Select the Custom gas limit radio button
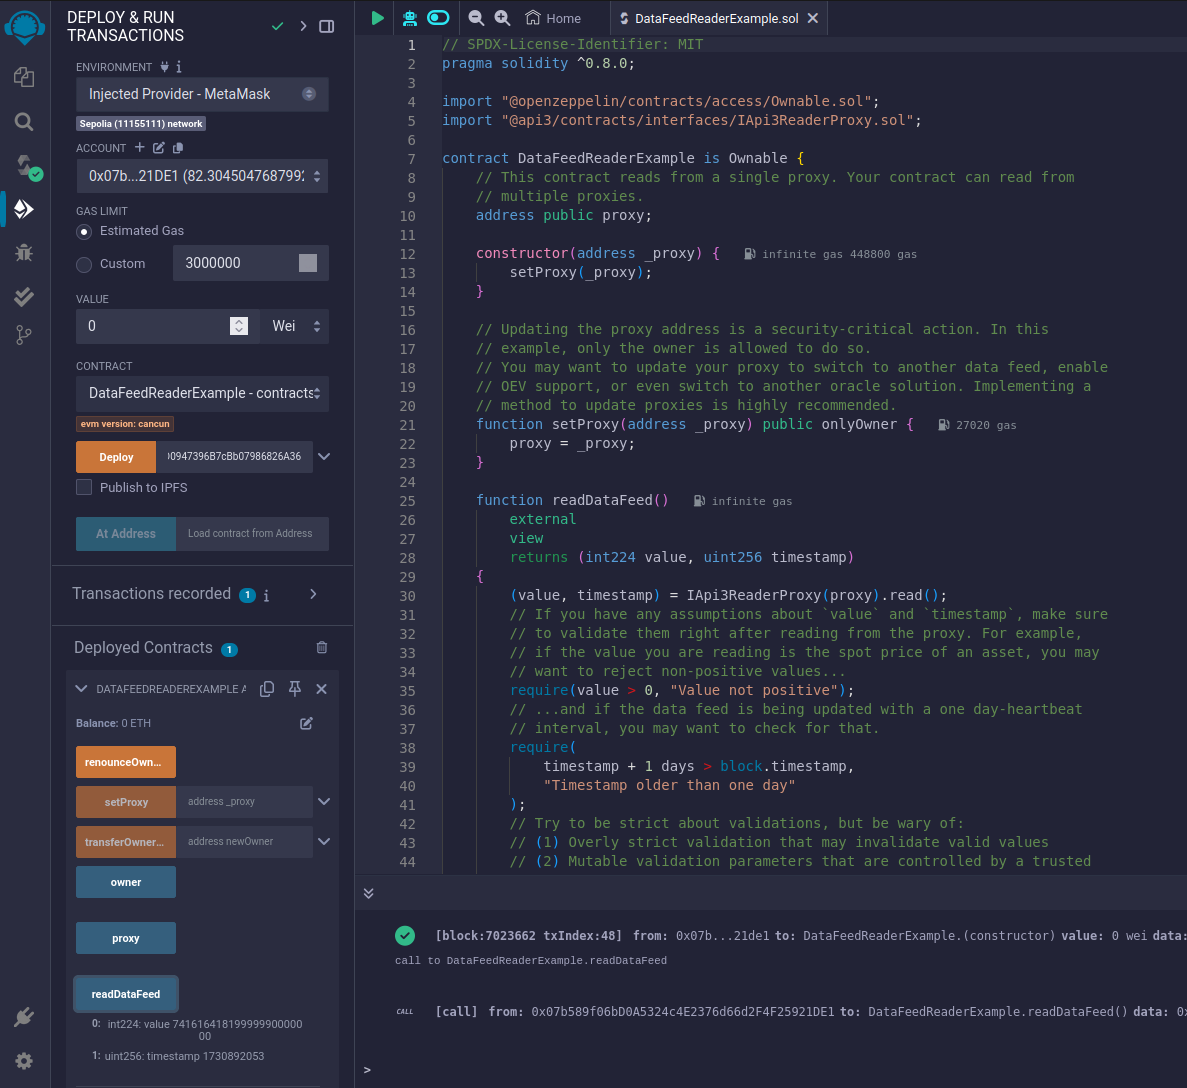 pyautogui.click(x=85, y=264)
